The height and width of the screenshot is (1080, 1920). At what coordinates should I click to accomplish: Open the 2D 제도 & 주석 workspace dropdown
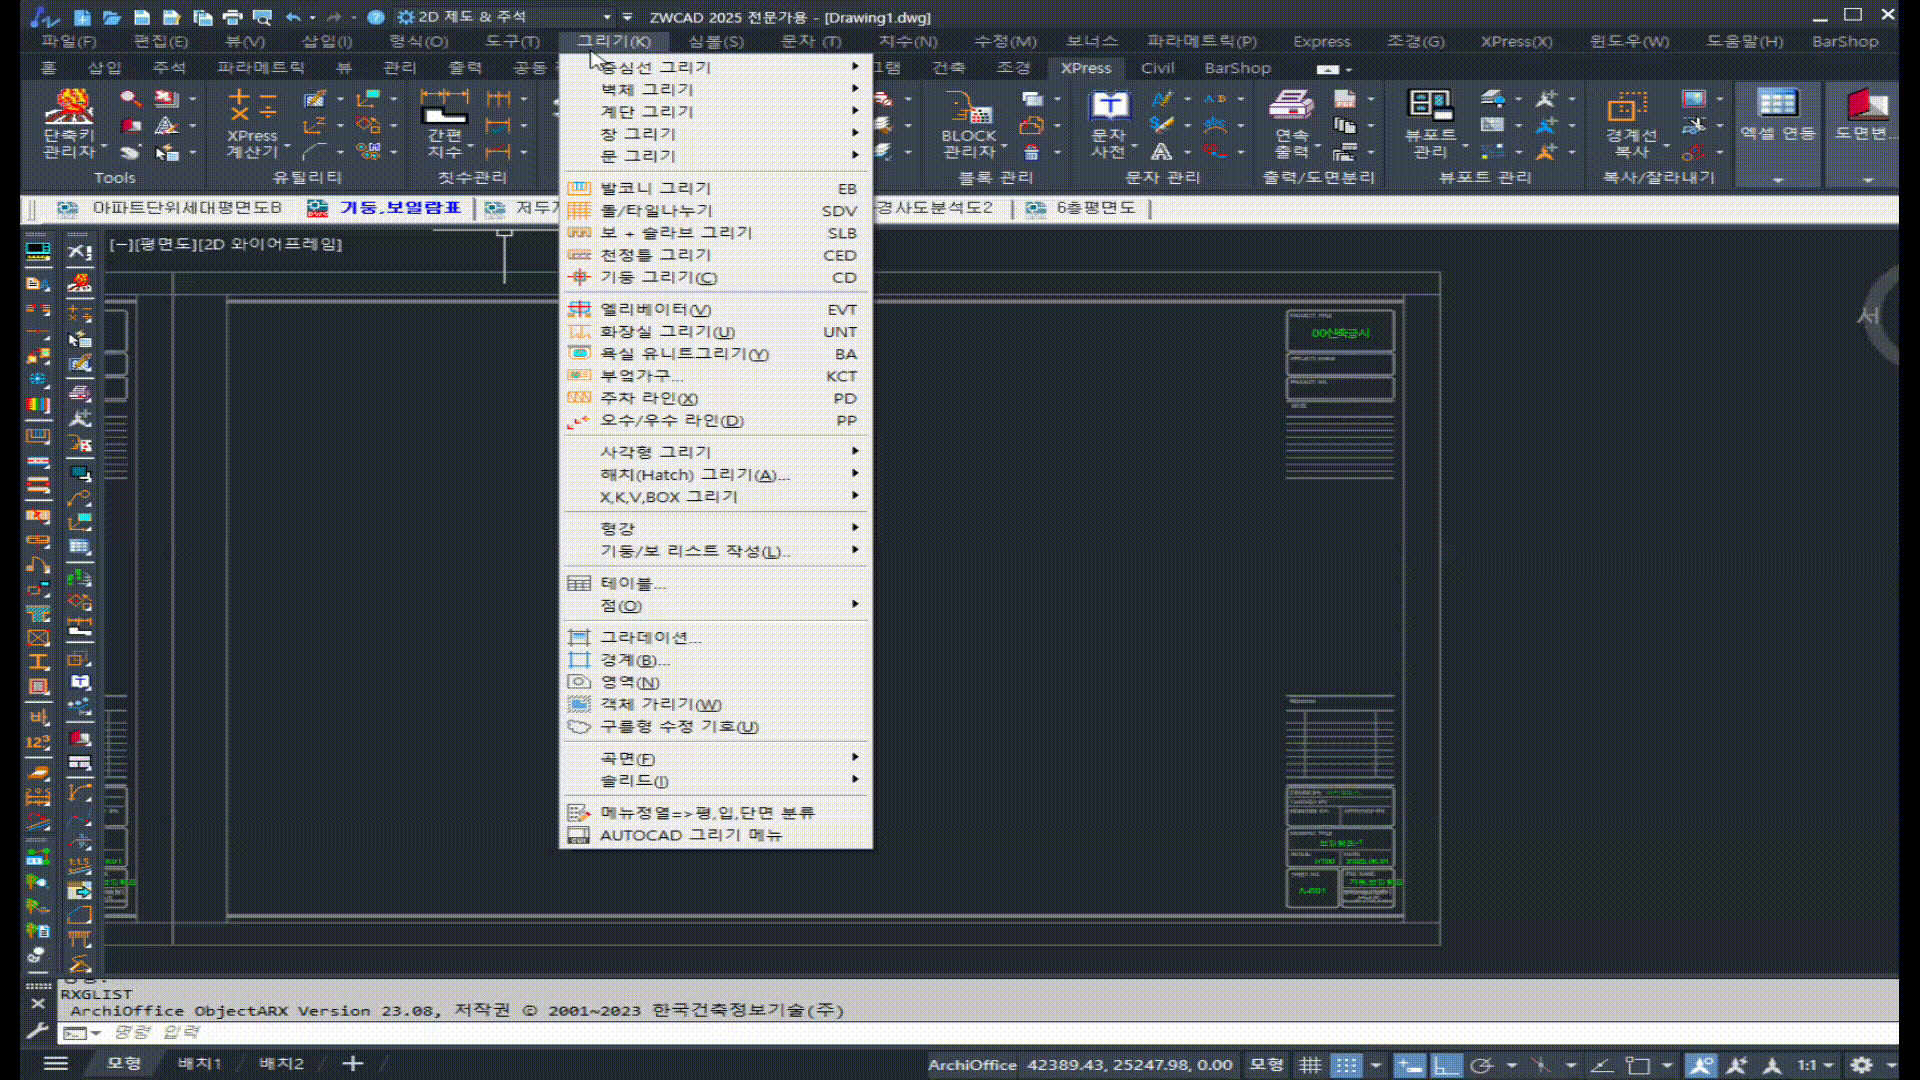[x=606, y=17]
